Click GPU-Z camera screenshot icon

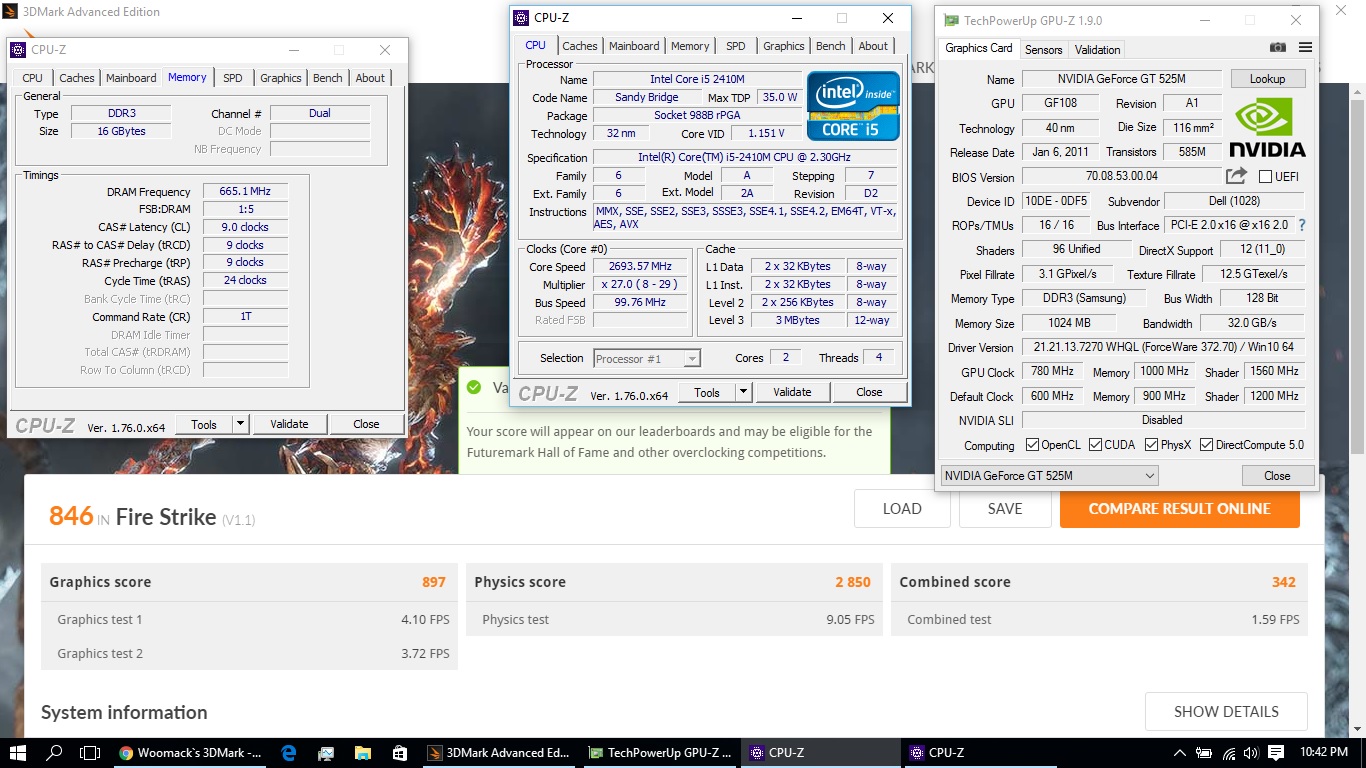1277,48
